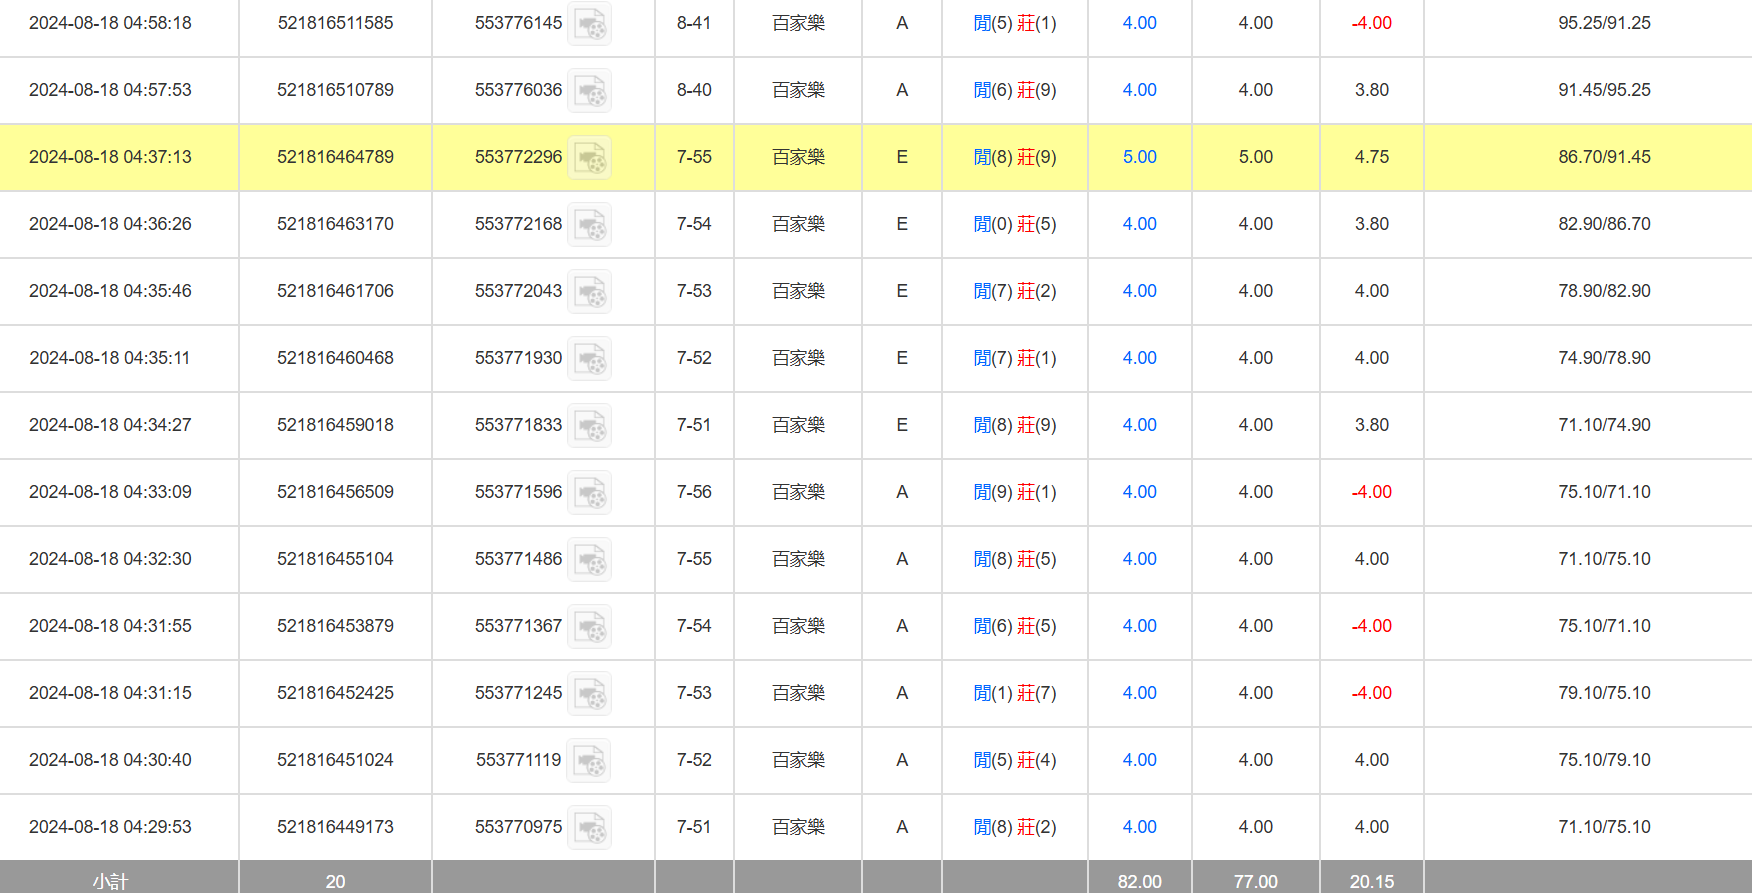Open the replay icon for round 7-51
The height and width of the screenshot is (893, 1752).
point(589,425)
